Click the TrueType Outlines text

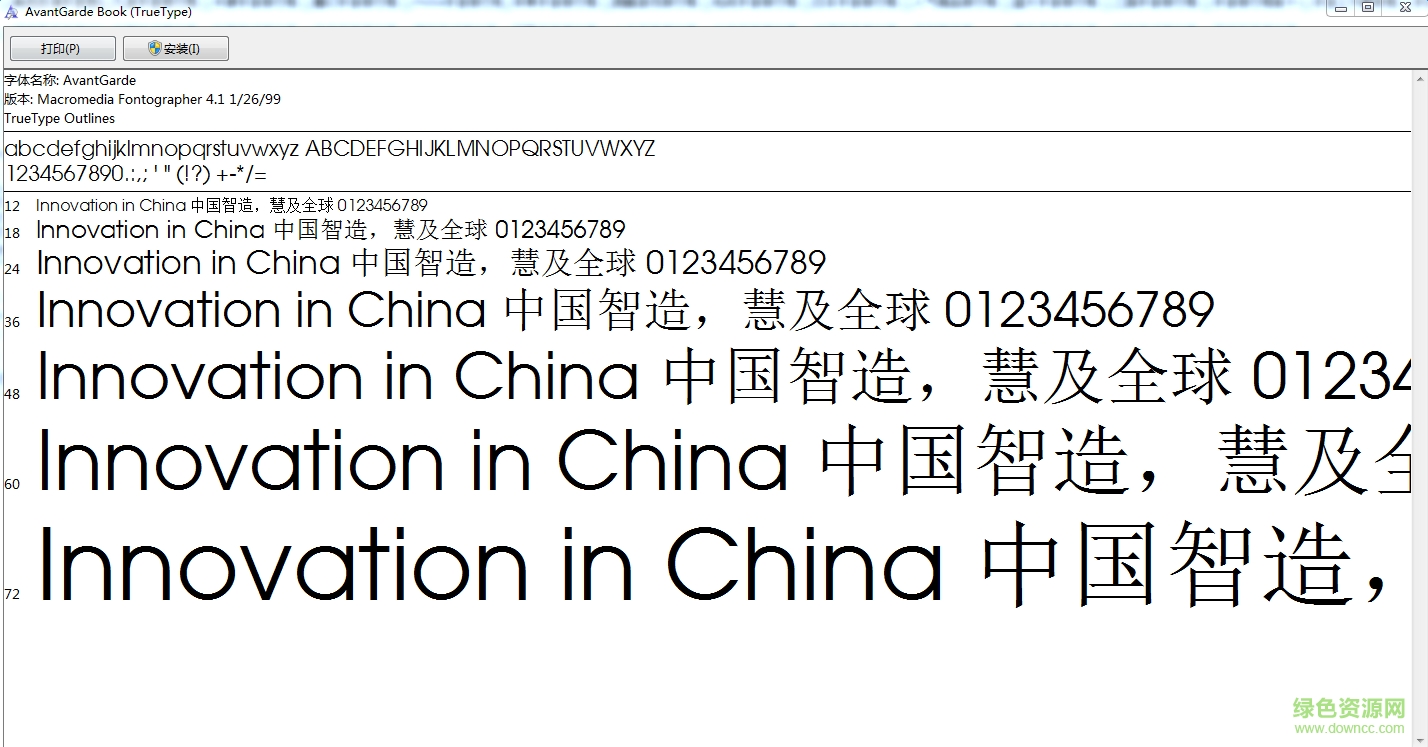[59, 118]
